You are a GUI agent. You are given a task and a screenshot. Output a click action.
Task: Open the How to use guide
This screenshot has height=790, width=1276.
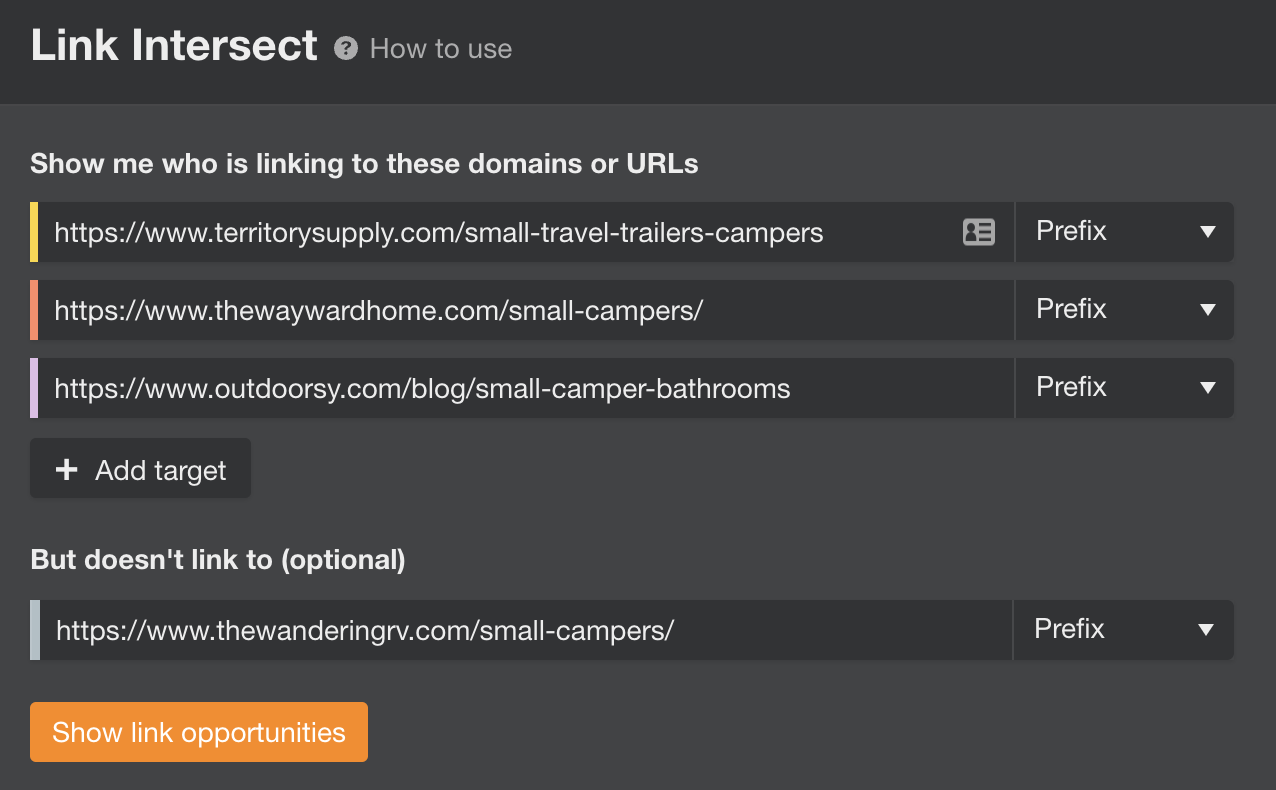click(440, 48)
